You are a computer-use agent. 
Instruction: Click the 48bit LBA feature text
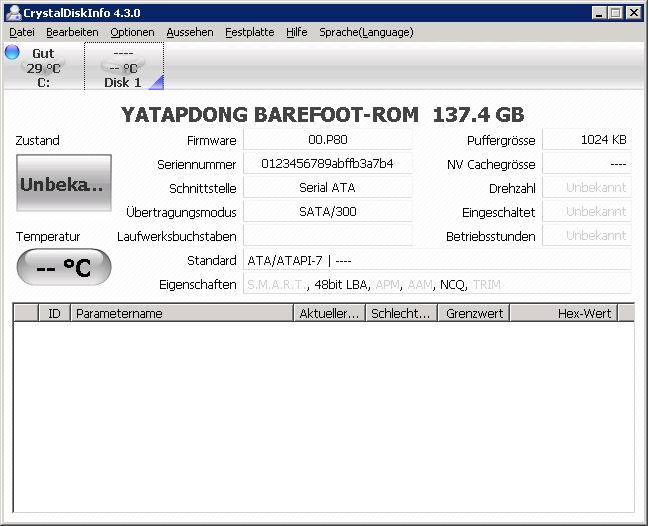click(341, 285)
